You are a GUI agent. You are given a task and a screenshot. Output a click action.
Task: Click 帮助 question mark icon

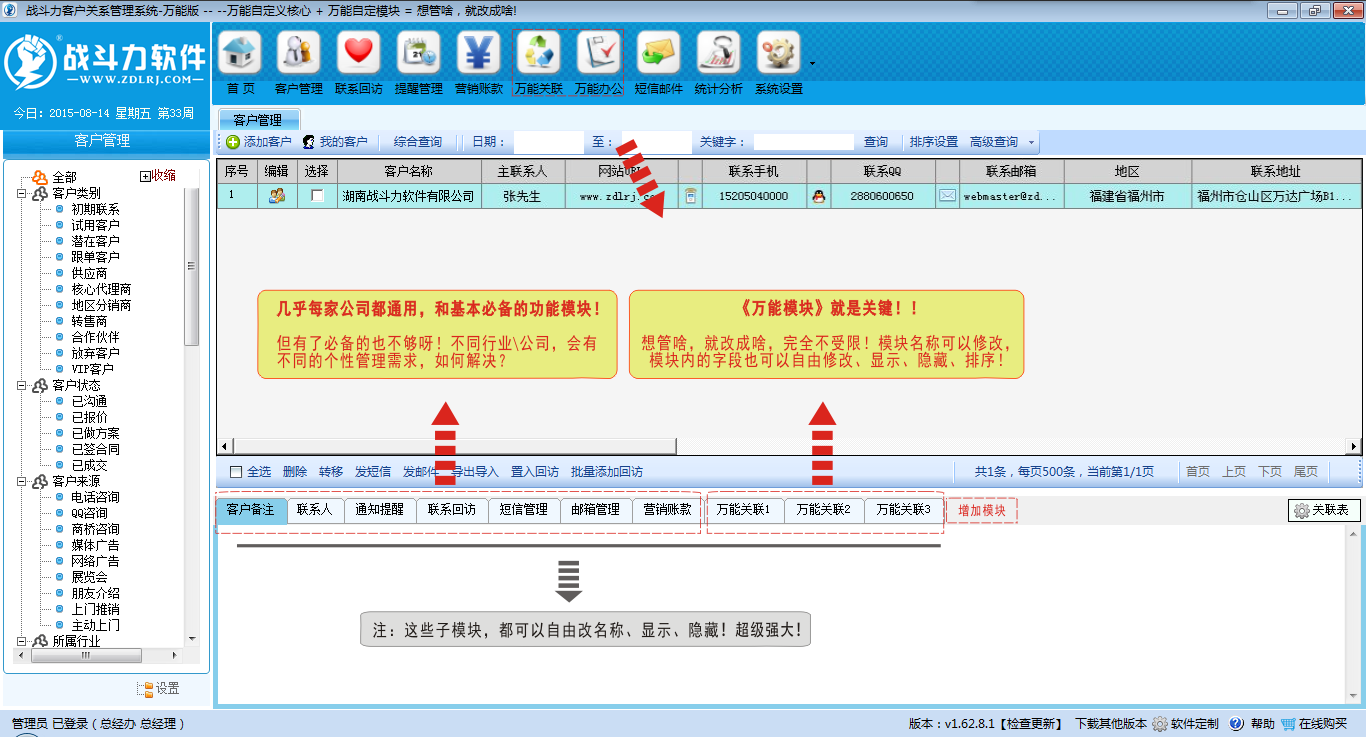(x=1237, y=724)
